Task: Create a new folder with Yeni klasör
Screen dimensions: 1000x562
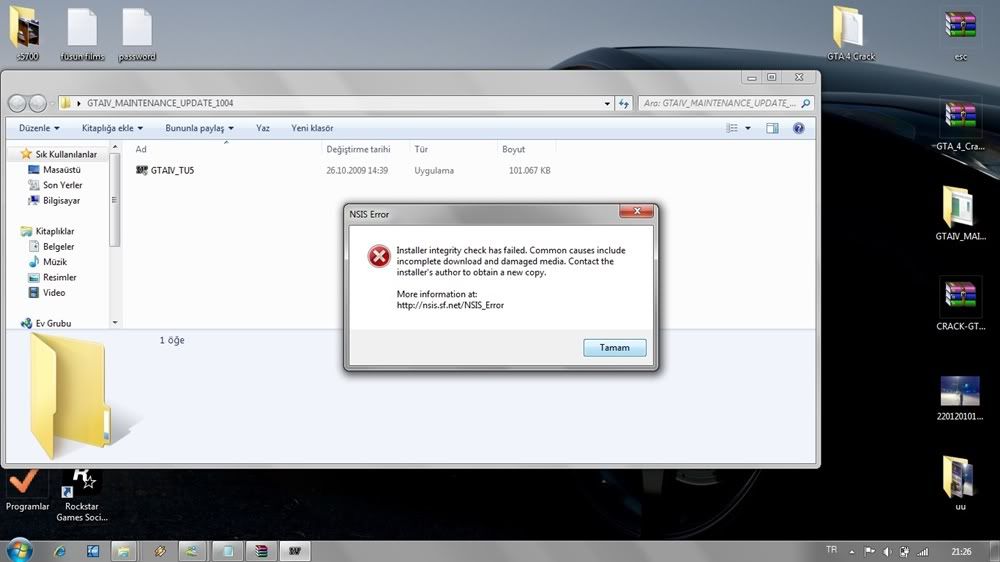Action: [312, 128]
